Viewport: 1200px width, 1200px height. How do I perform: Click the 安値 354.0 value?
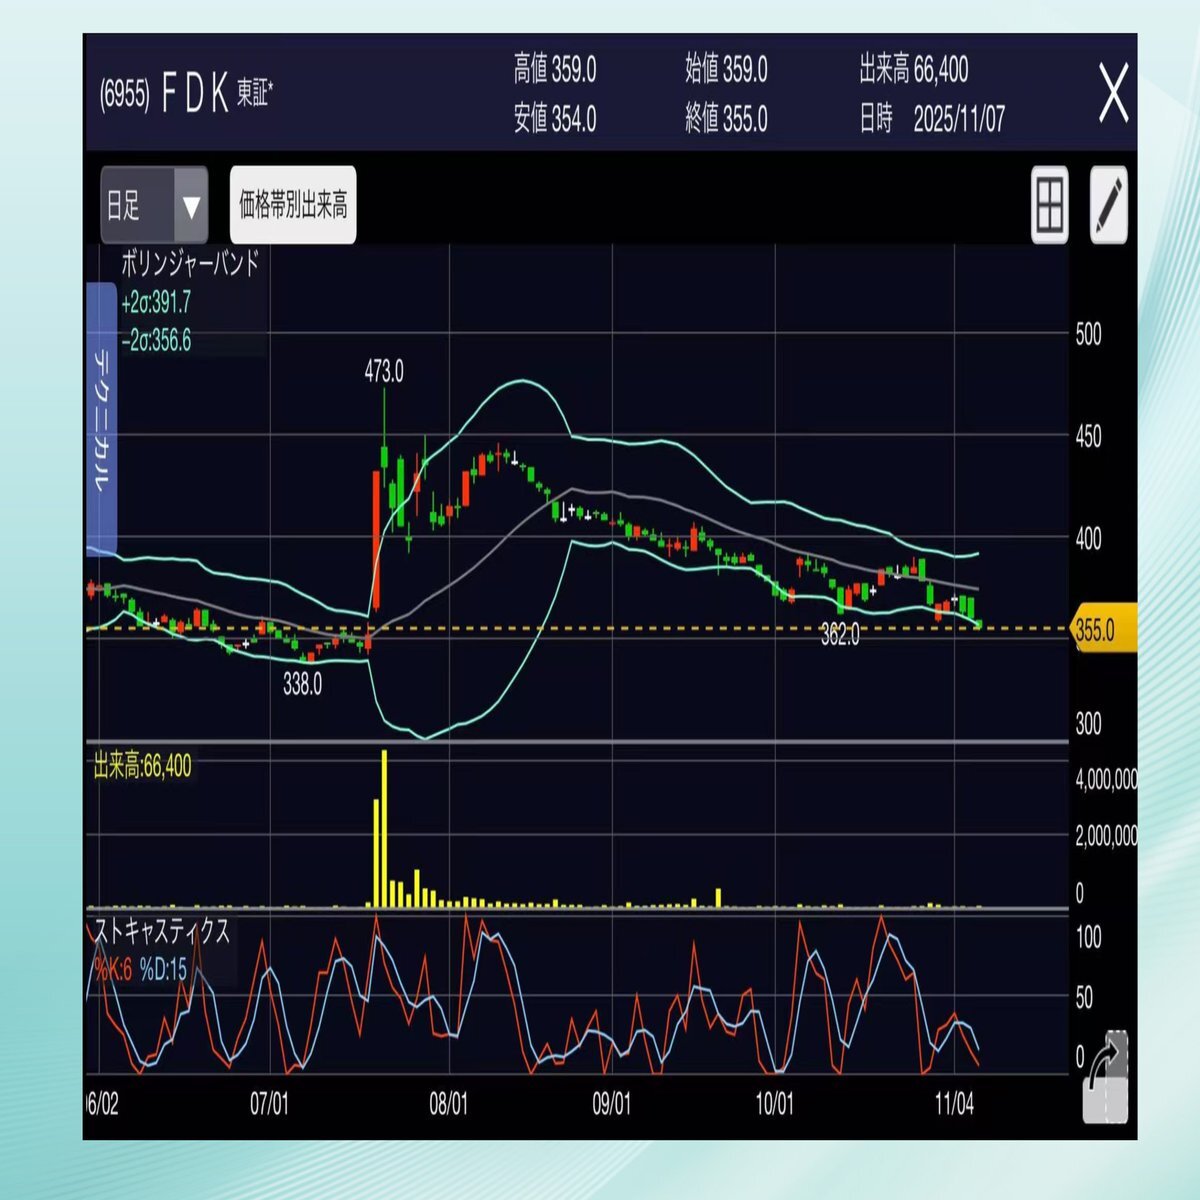click(555, 119)
